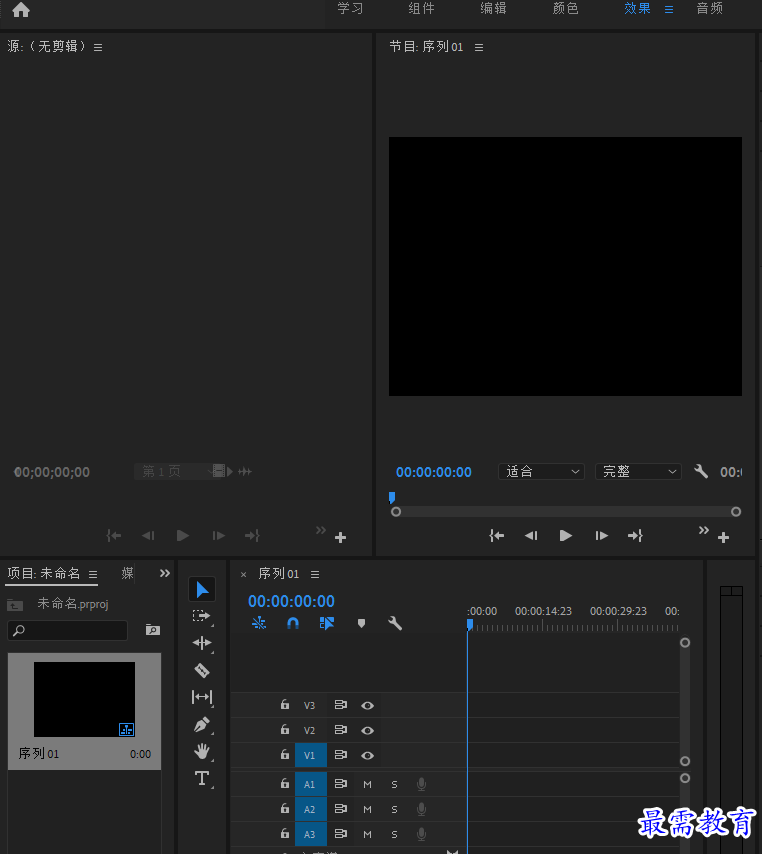Mute audio track A1

[368, 784]
